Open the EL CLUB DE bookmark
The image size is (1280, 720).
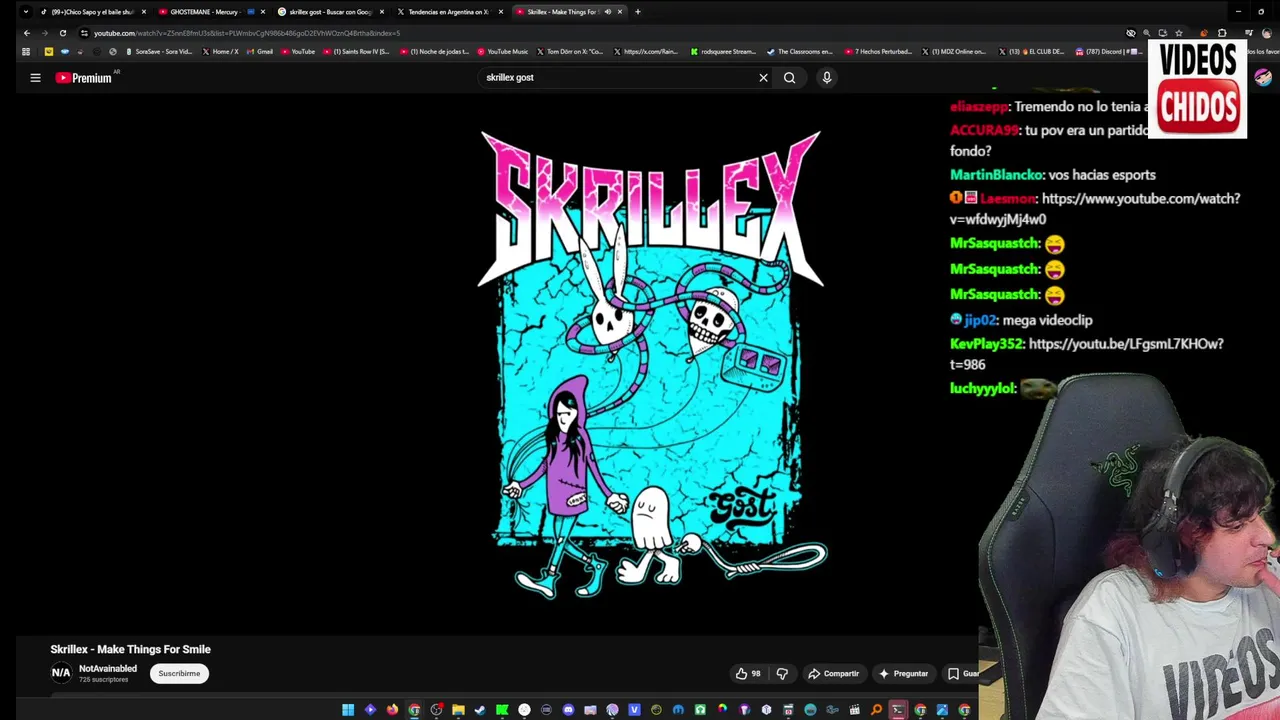tap(1029, 51)
